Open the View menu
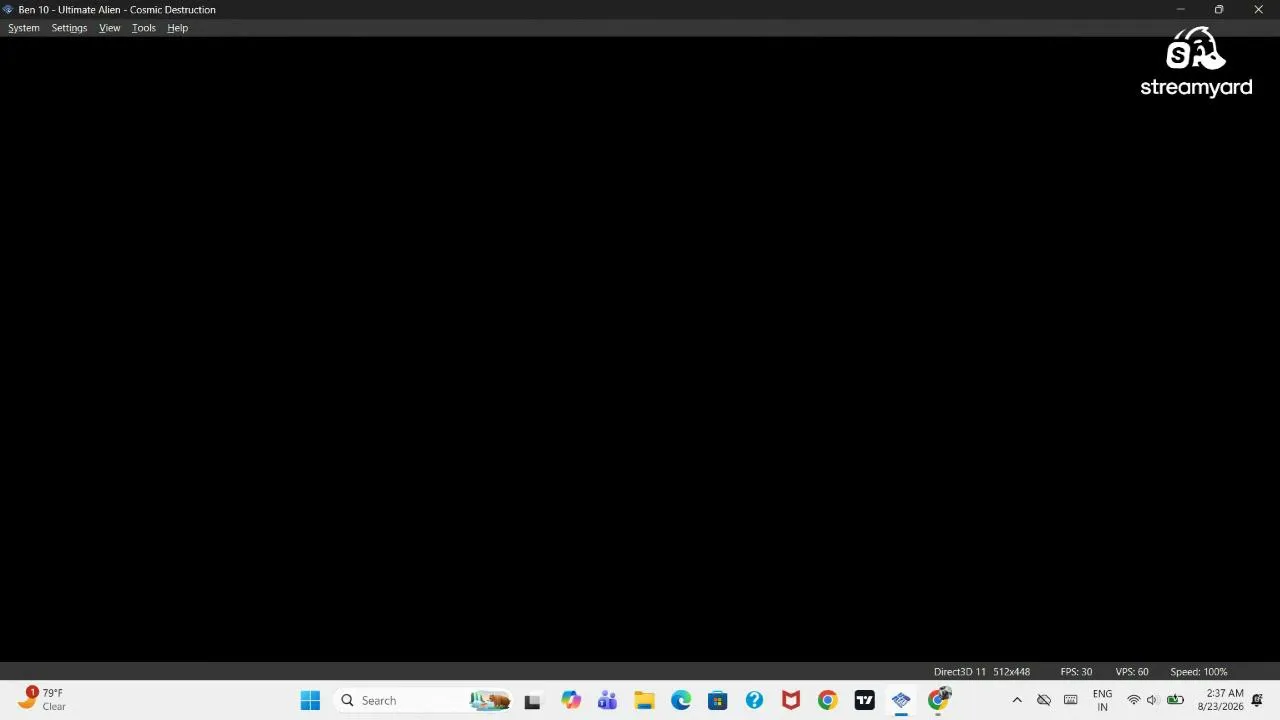This screenshot has height=720, width=1280. (x=109, y=28)
